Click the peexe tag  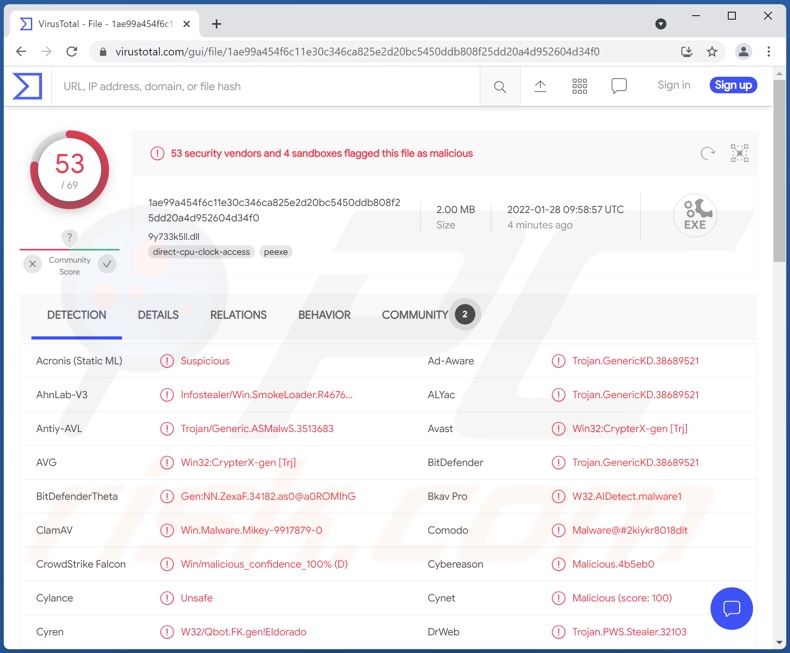click(276, 252)
